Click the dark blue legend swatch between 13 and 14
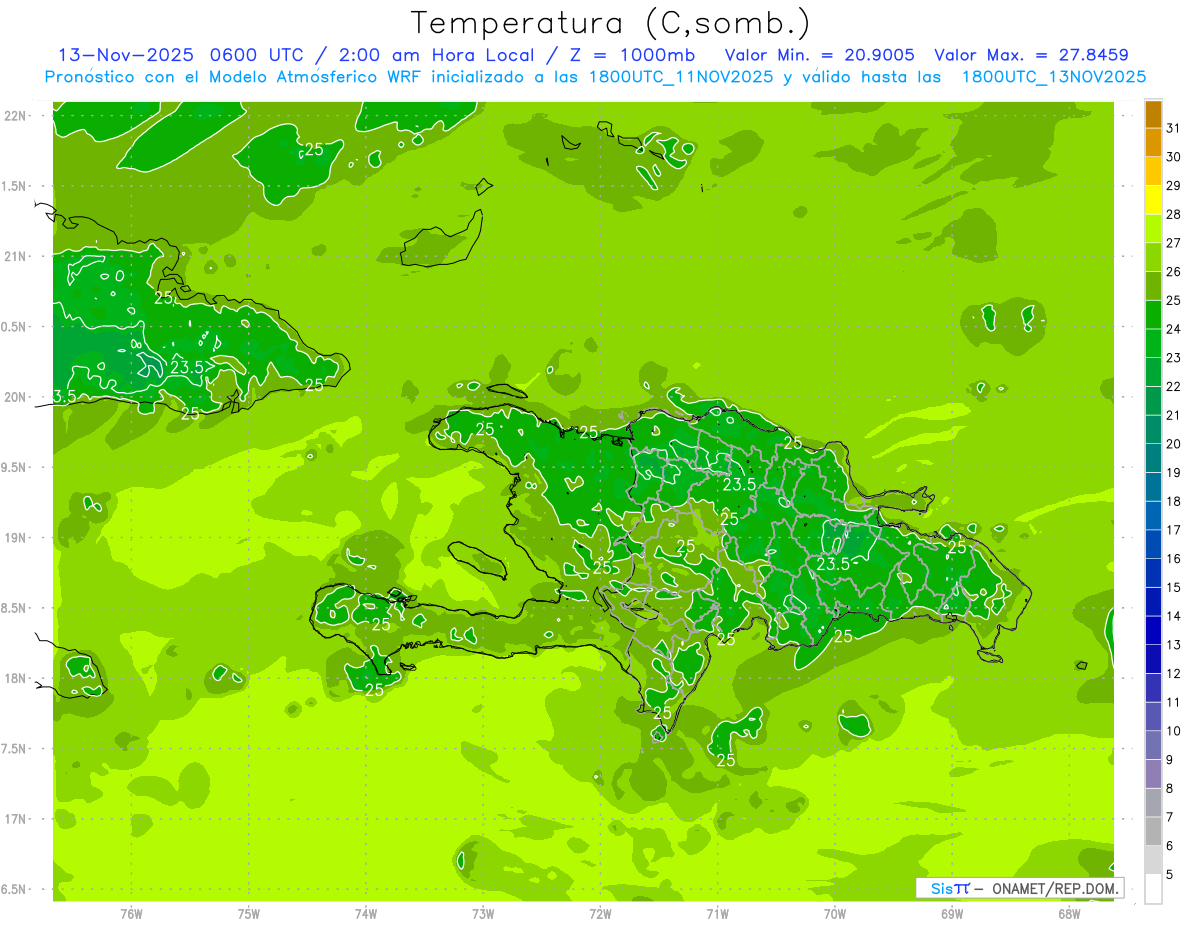 (1153, 630)
